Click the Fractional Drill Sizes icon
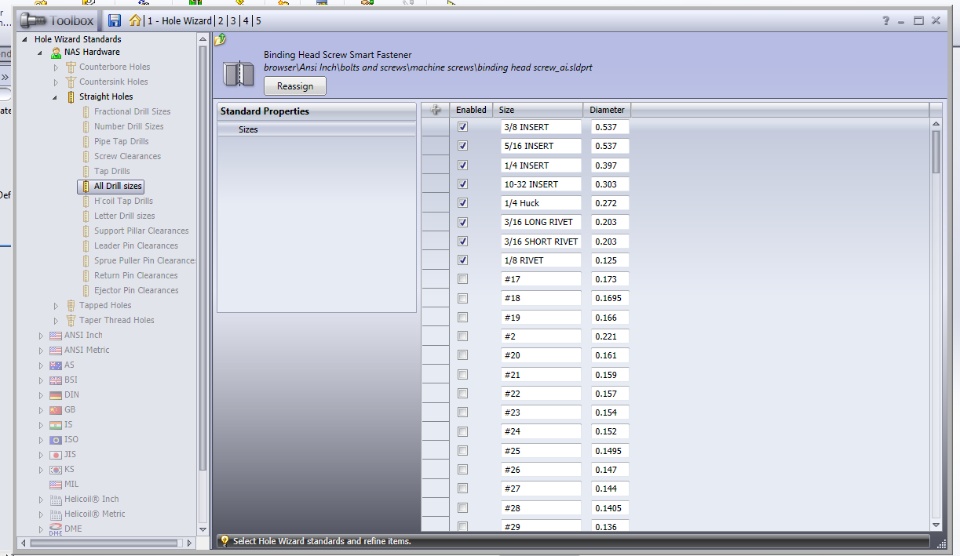Image resolution: width=960 pixels, height=556 pixels. [86, 111]
